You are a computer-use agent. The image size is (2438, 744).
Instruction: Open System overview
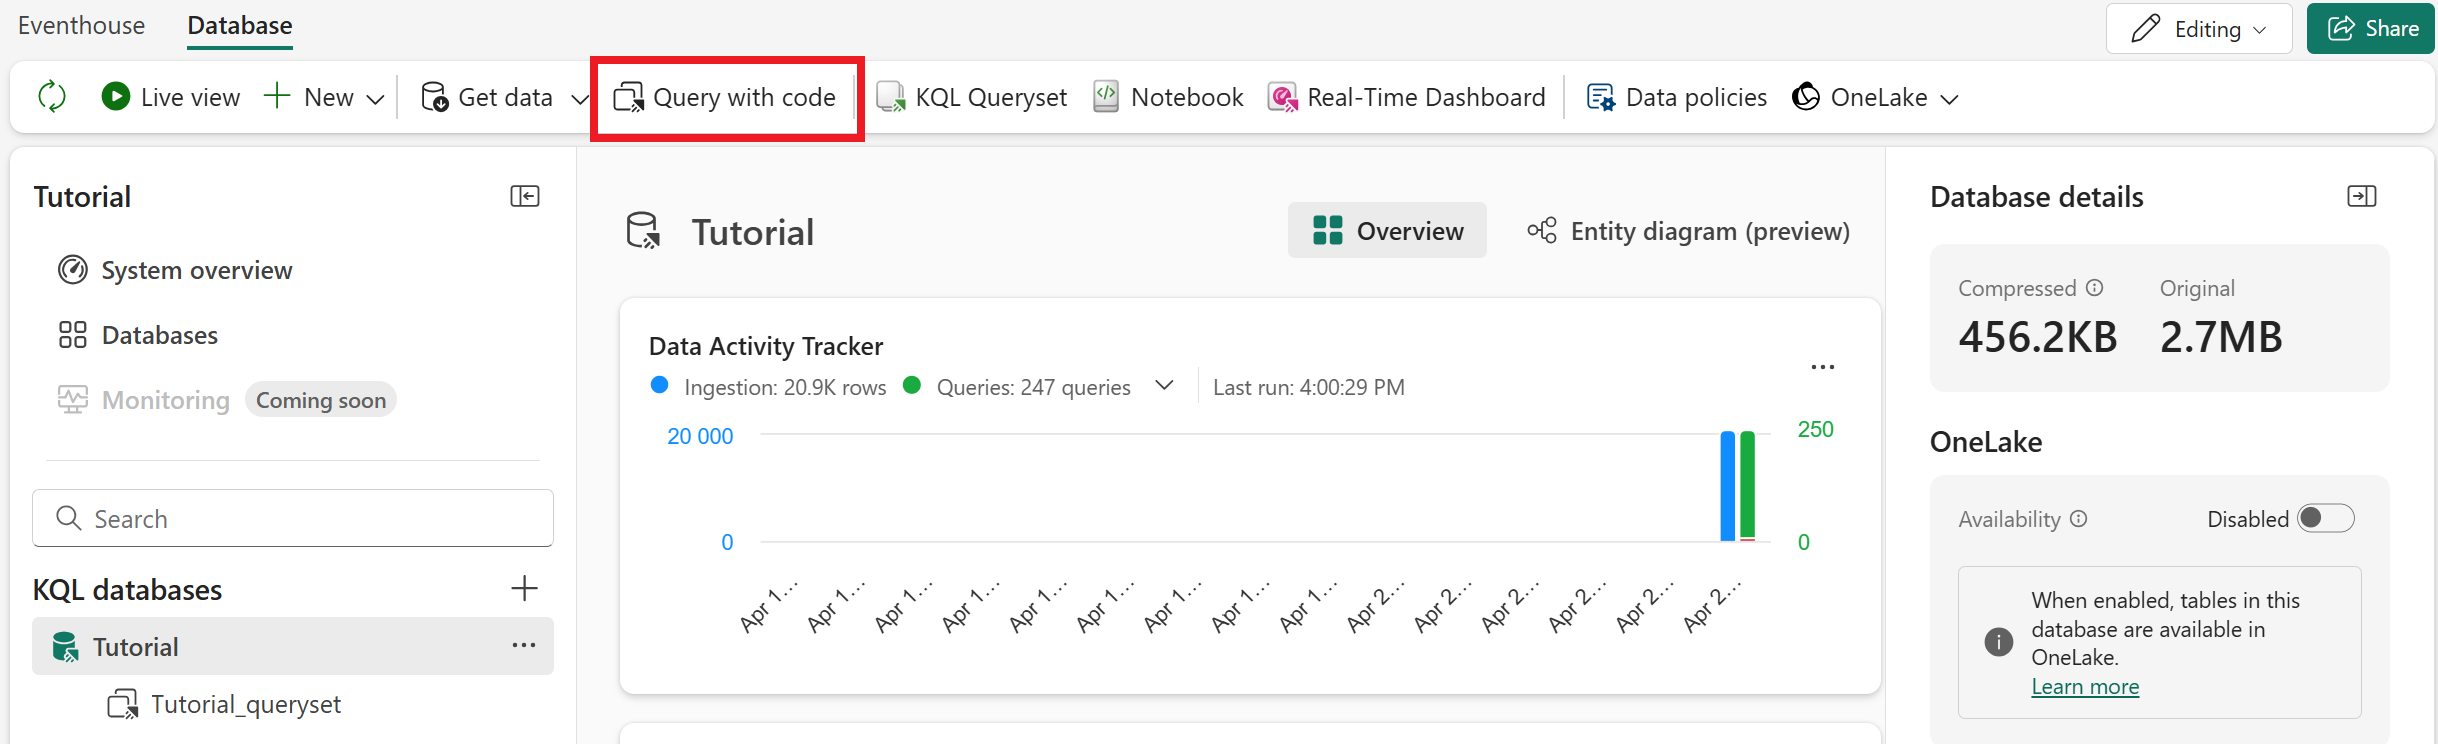pos(175,270)
